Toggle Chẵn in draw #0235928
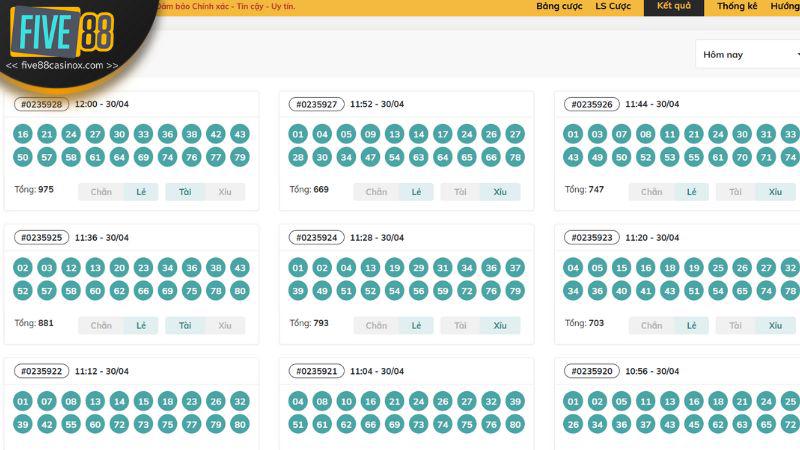Viewport: 800px width, 450px height. point(101,192)
